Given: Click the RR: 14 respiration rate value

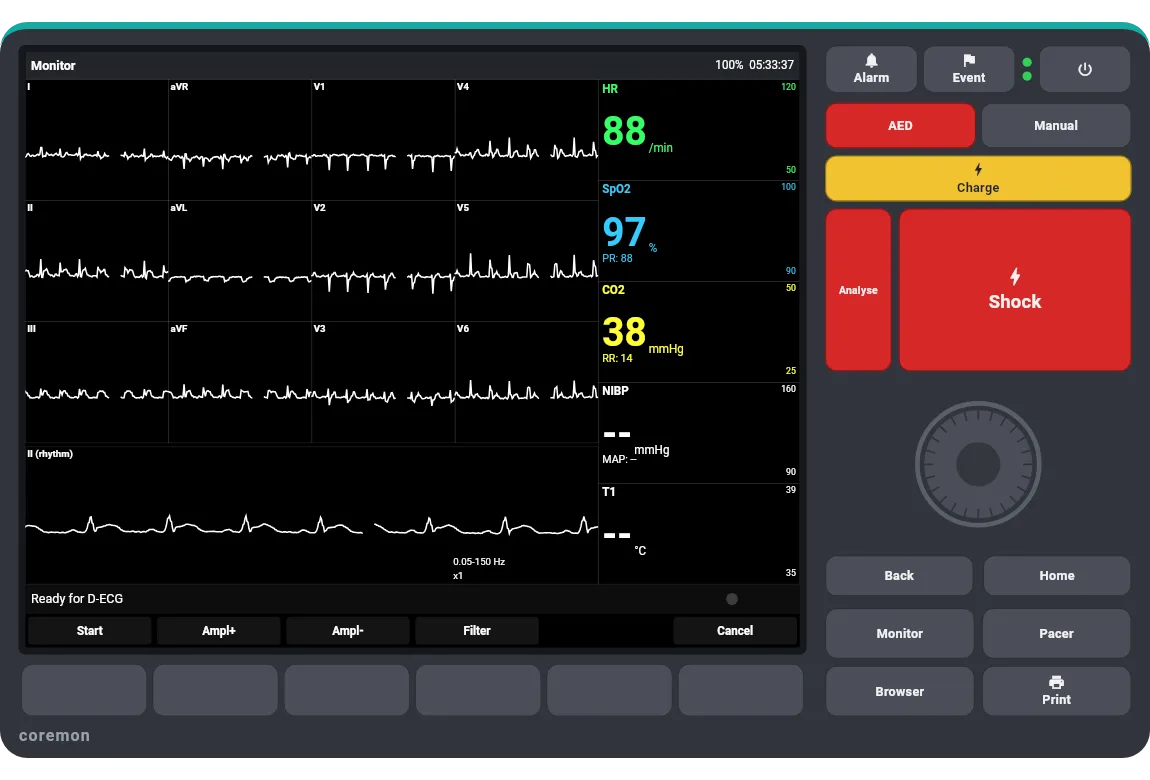Looking at the screenshot, I should [617, 358].
